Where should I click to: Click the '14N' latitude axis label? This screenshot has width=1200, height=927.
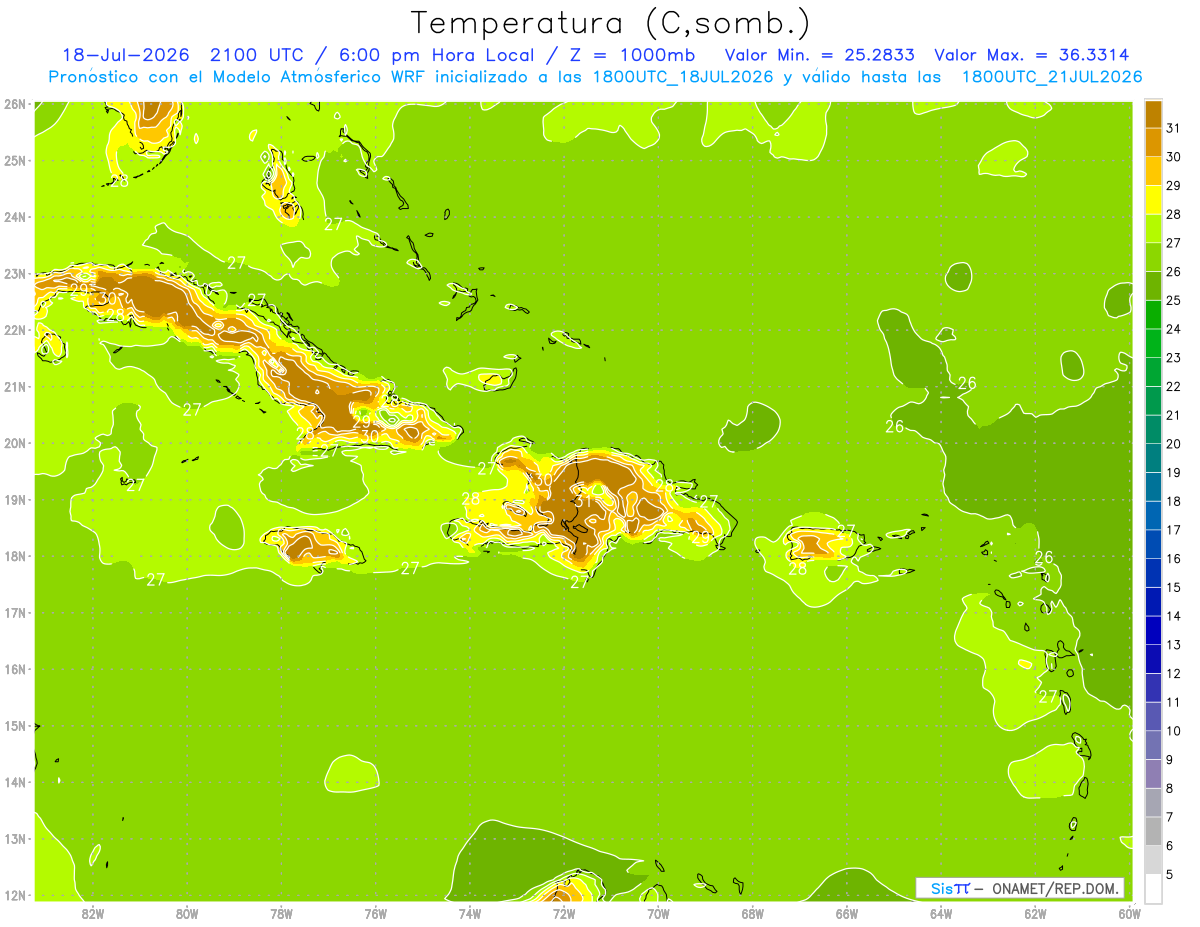pyautogui.click(x=14, y=782)
